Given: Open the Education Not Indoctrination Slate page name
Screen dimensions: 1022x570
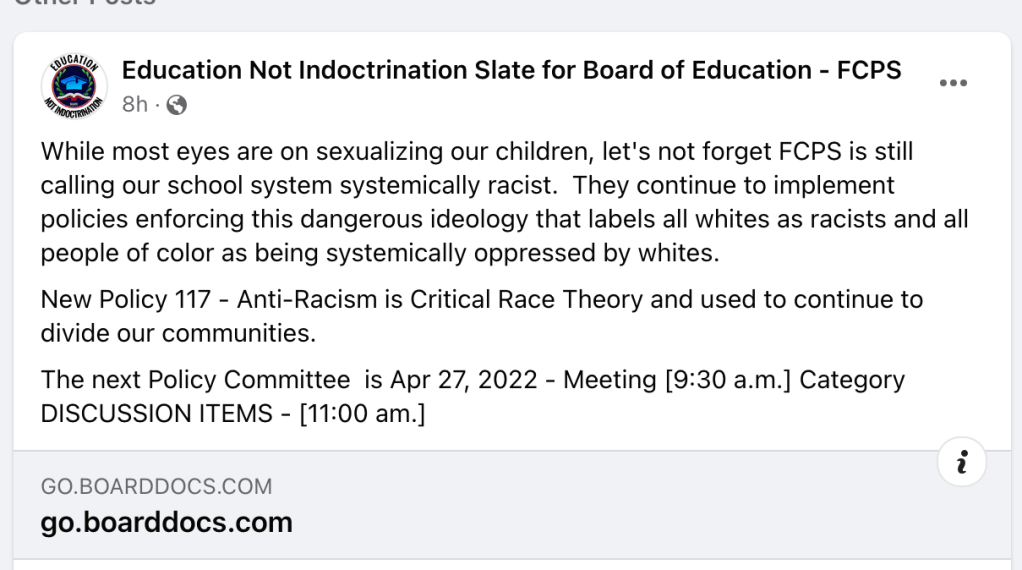Looking at the screenshot, I should click(511, 70).
